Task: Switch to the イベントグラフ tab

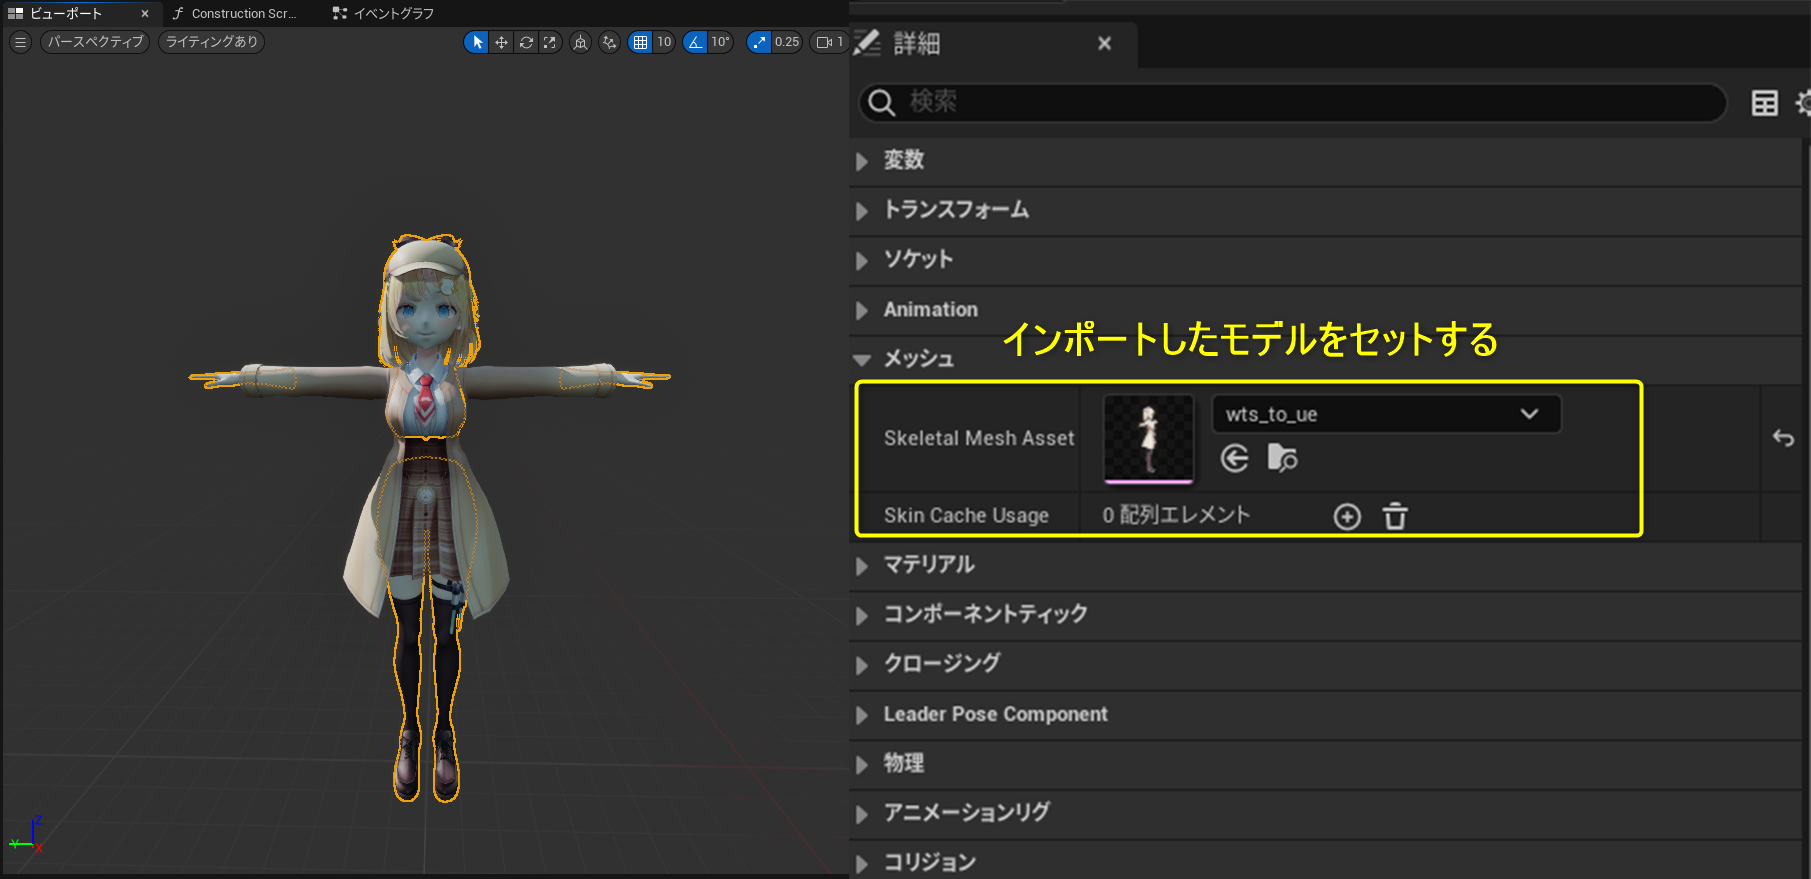Action: 384,13
